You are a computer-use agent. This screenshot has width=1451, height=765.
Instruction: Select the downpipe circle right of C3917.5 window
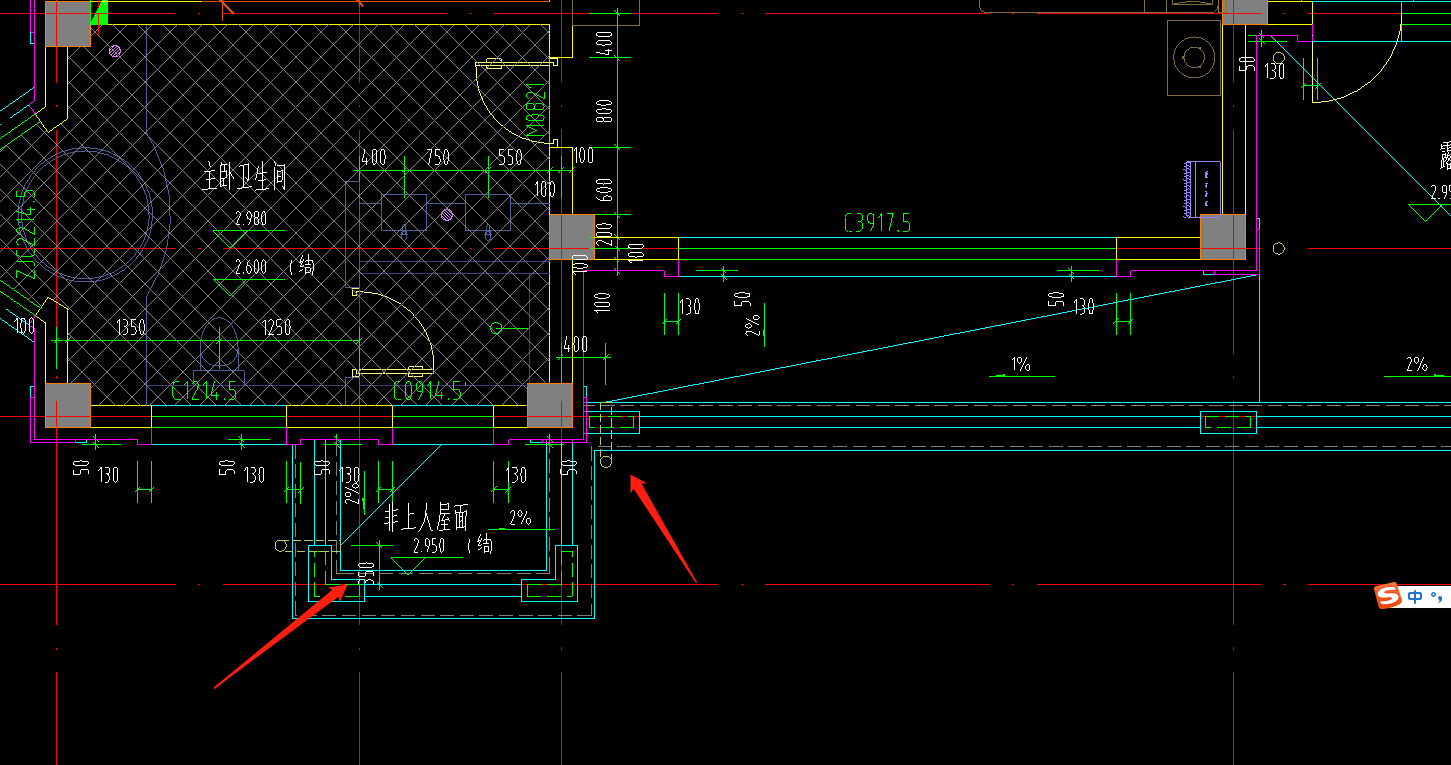1278,248
